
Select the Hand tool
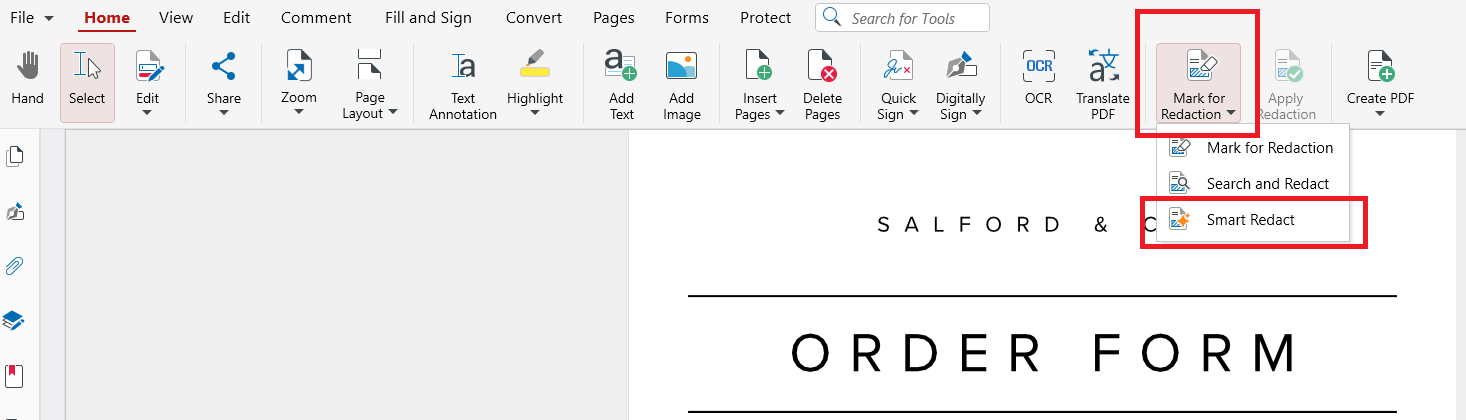tap(27, 80)
